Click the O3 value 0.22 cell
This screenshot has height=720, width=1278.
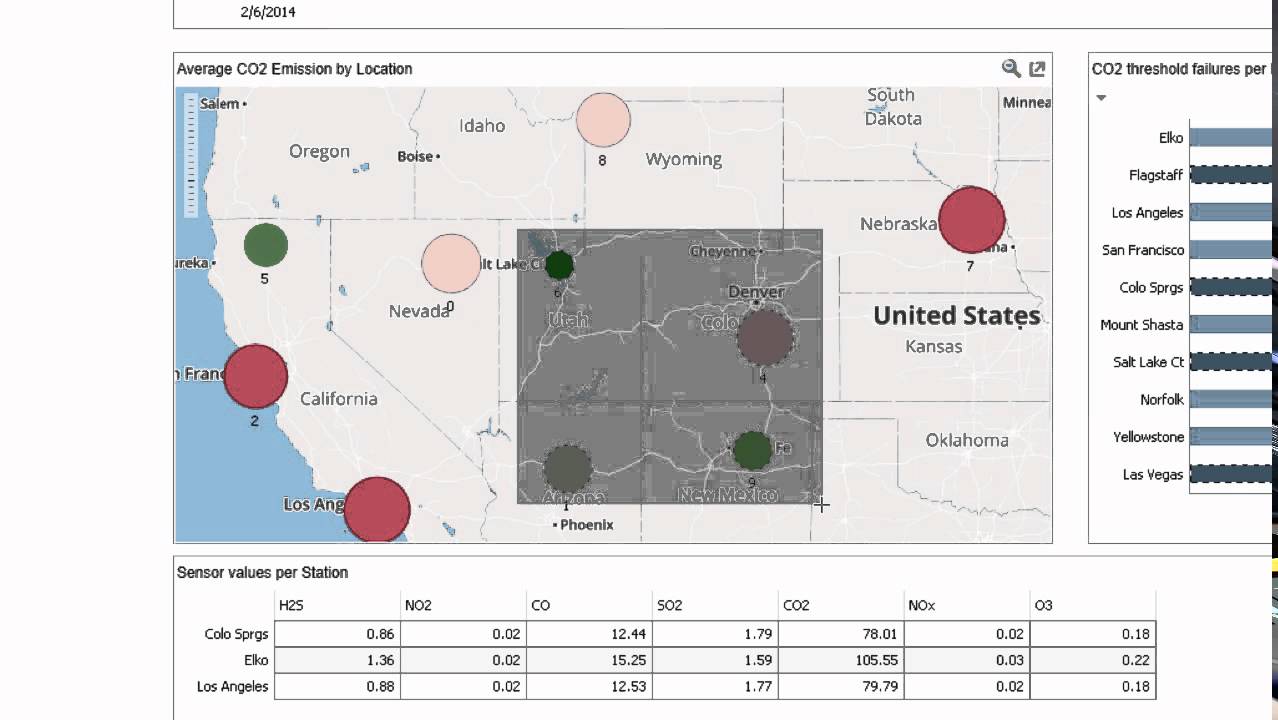pyautogui.click(x=1093, y=660)
